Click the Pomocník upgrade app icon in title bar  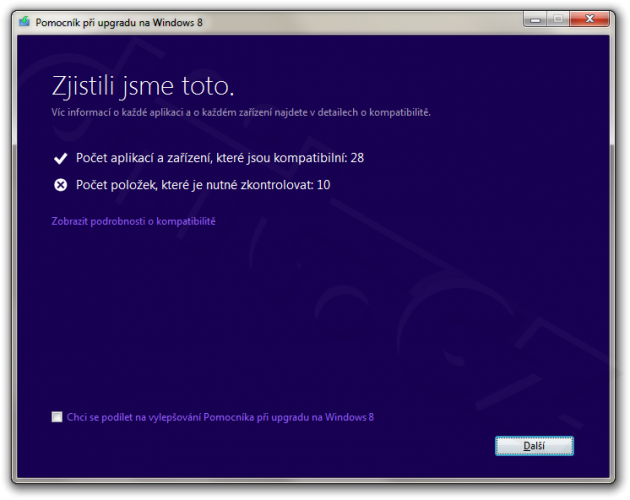coord(25,21)
